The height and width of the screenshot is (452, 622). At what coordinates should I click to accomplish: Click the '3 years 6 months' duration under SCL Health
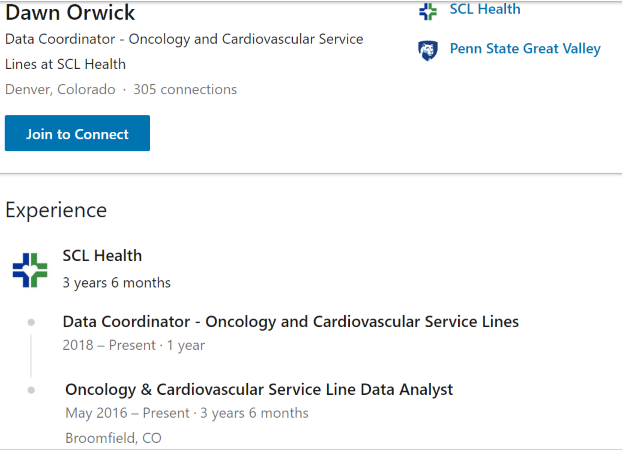pos(117,283)
